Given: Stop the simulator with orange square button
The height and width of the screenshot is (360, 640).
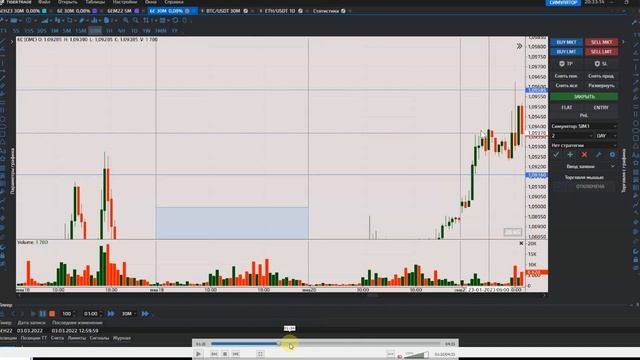Looking at the screenshot, I should point(52,313).
